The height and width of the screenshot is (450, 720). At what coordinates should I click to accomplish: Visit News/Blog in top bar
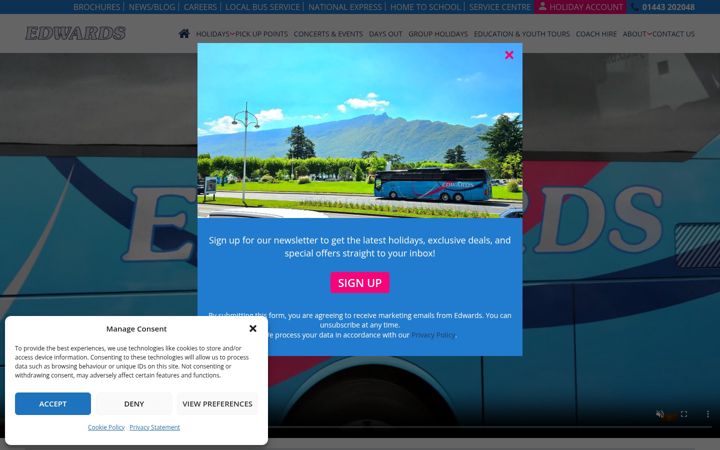click(x=152, y=7)
